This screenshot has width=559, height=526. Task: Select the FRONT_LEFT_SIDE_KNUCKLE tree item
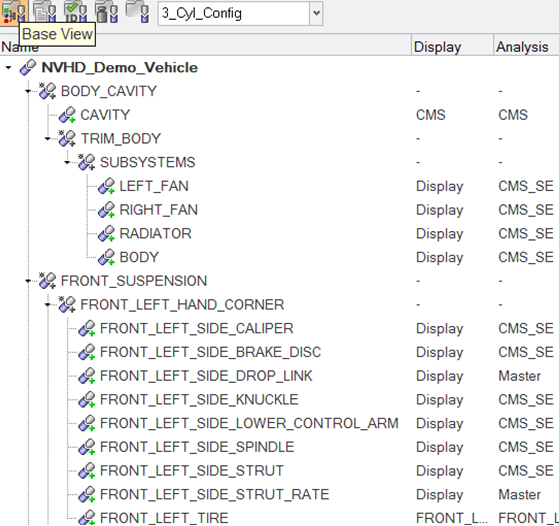click(x=199, y=400)
